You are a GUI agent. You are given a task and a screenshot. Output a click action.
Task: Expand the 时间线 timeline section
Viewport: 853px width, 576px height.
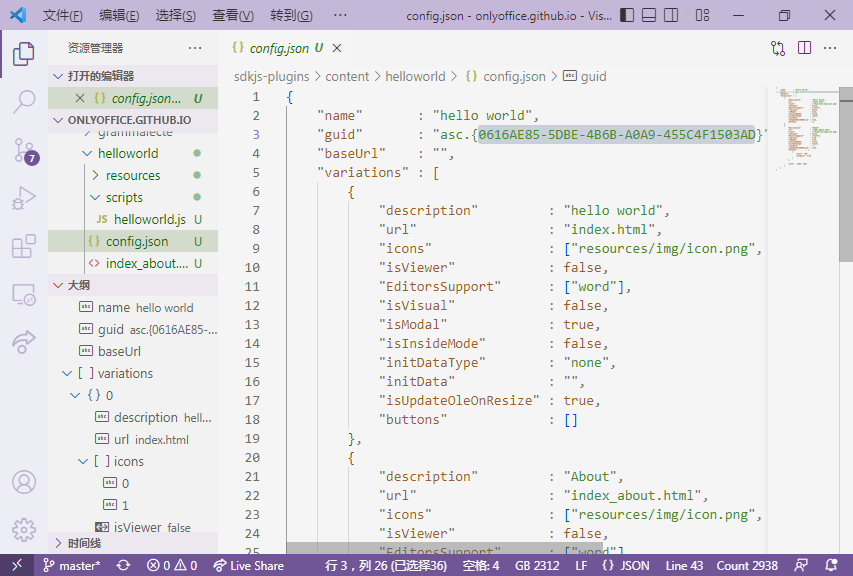point(58,543)
